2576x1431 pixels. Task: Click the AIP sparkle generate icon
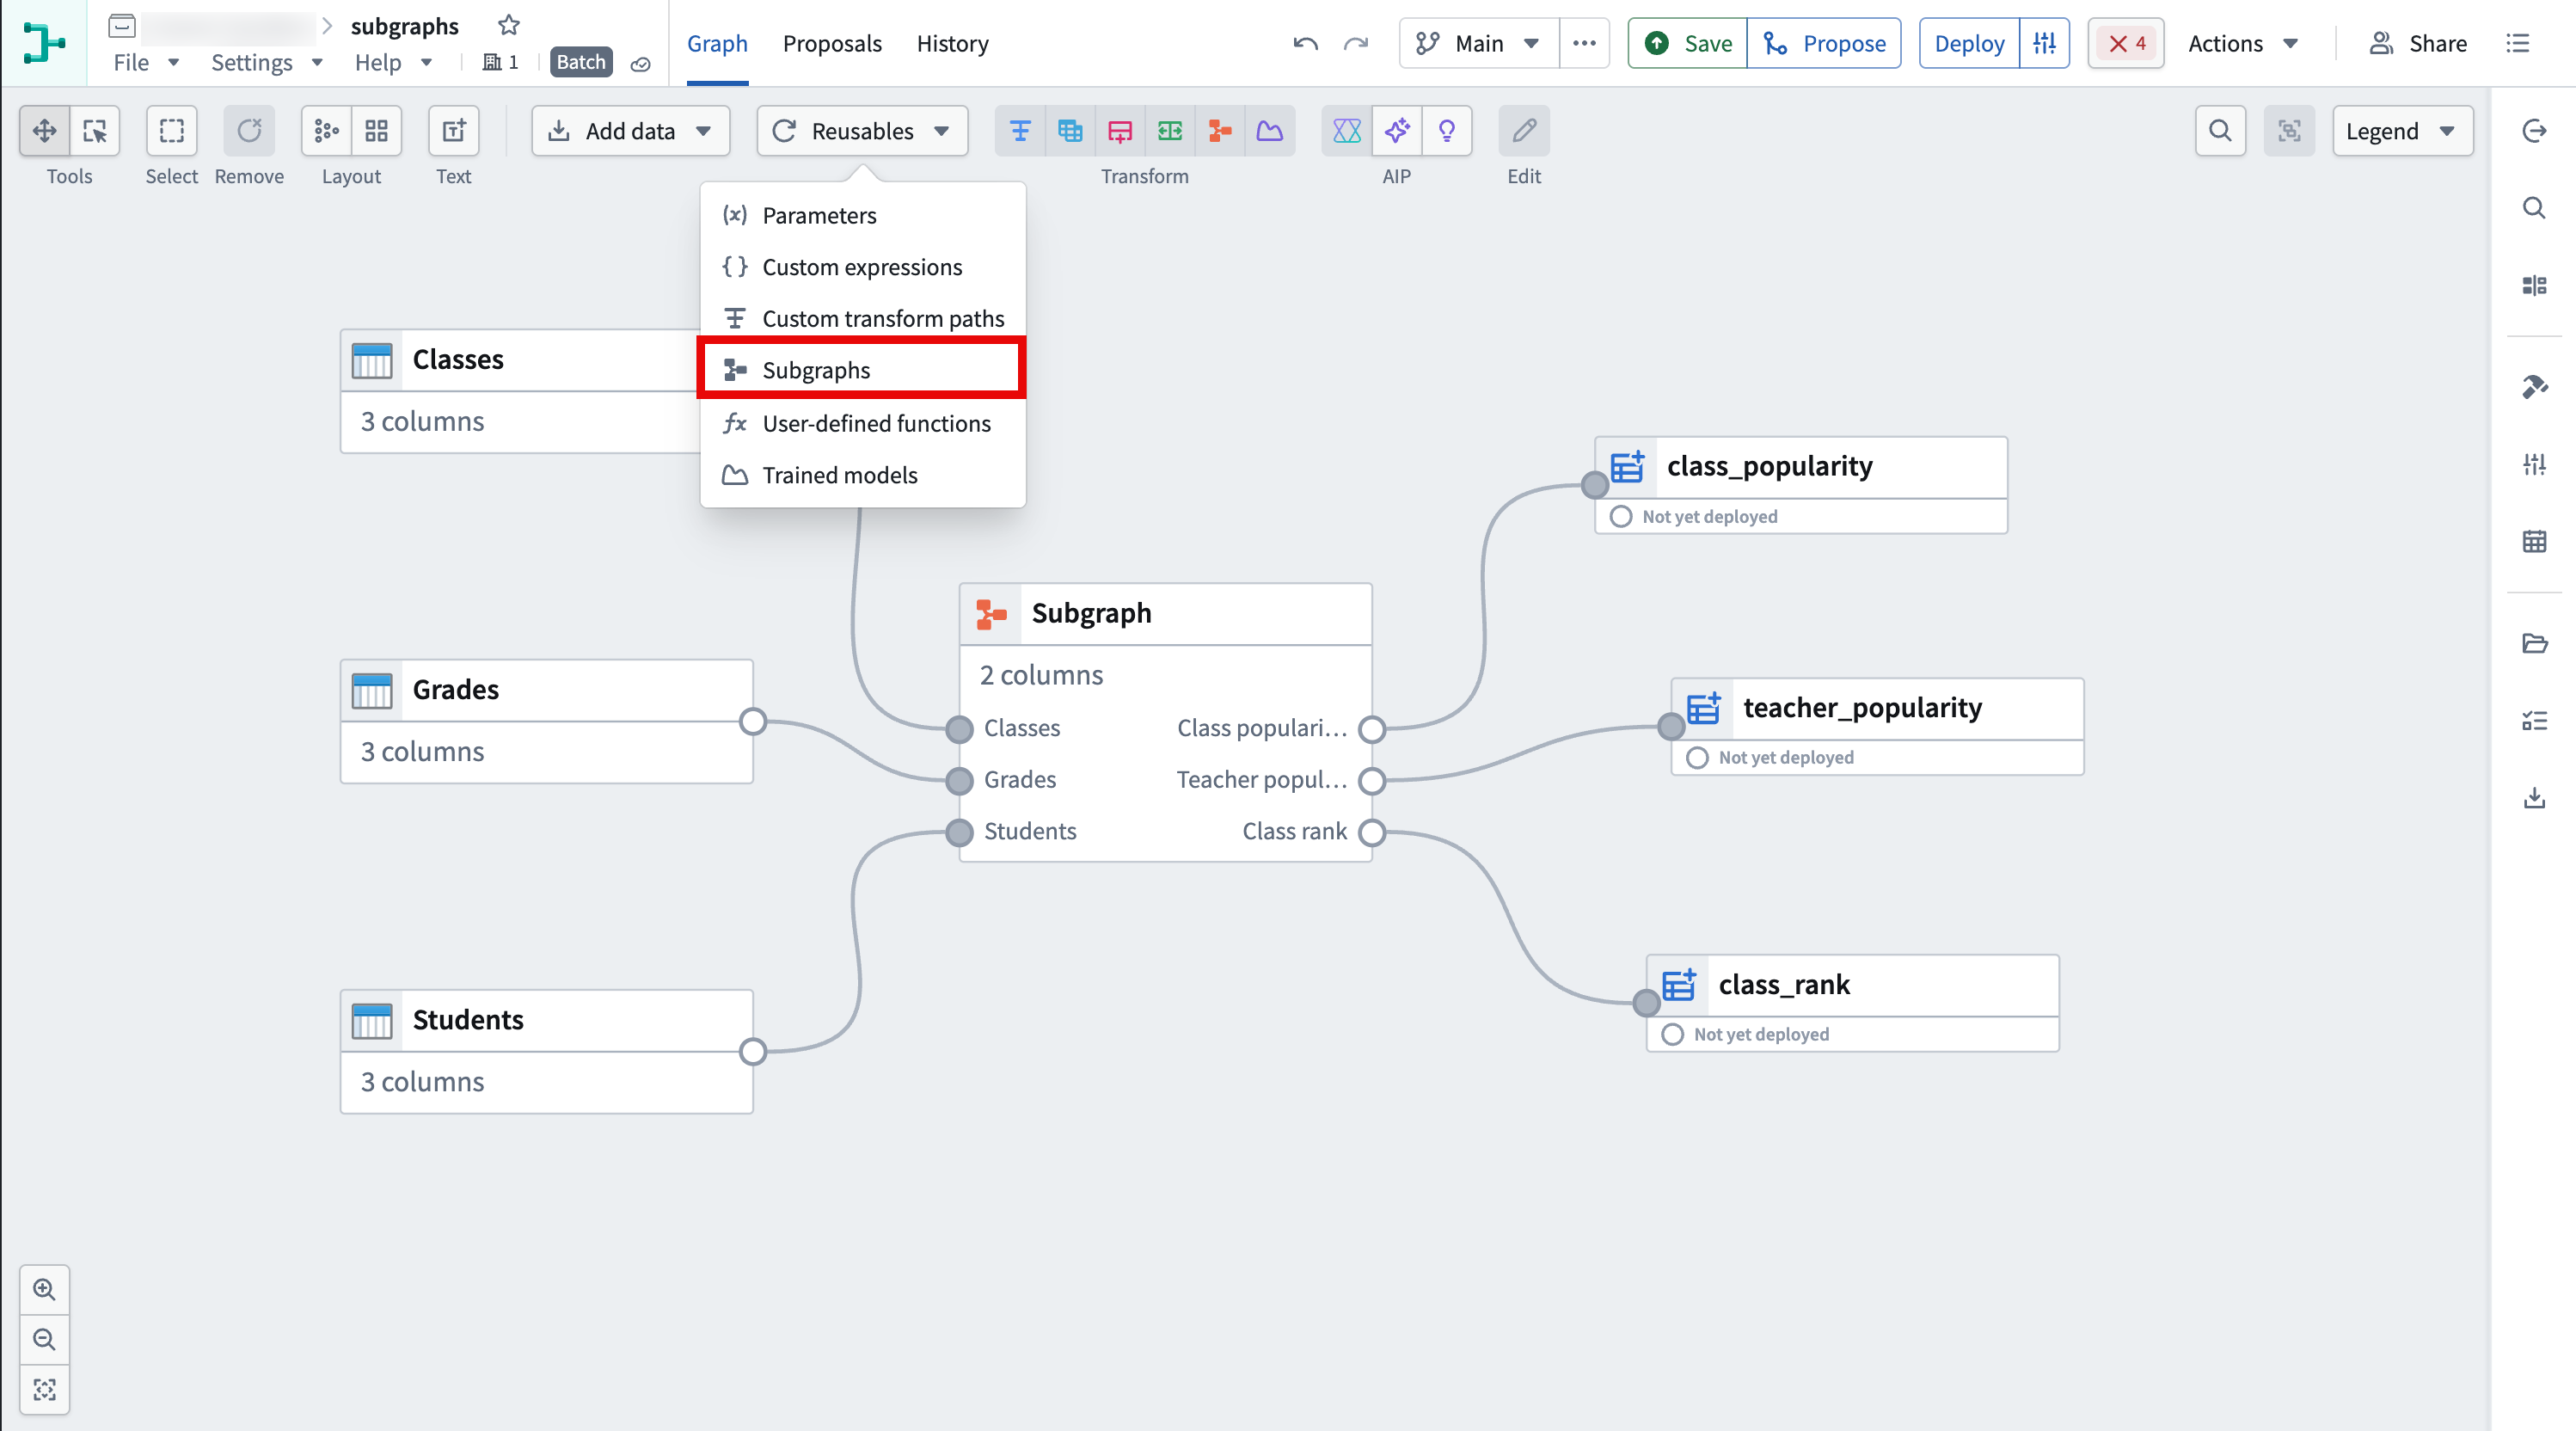(1397, 131)
